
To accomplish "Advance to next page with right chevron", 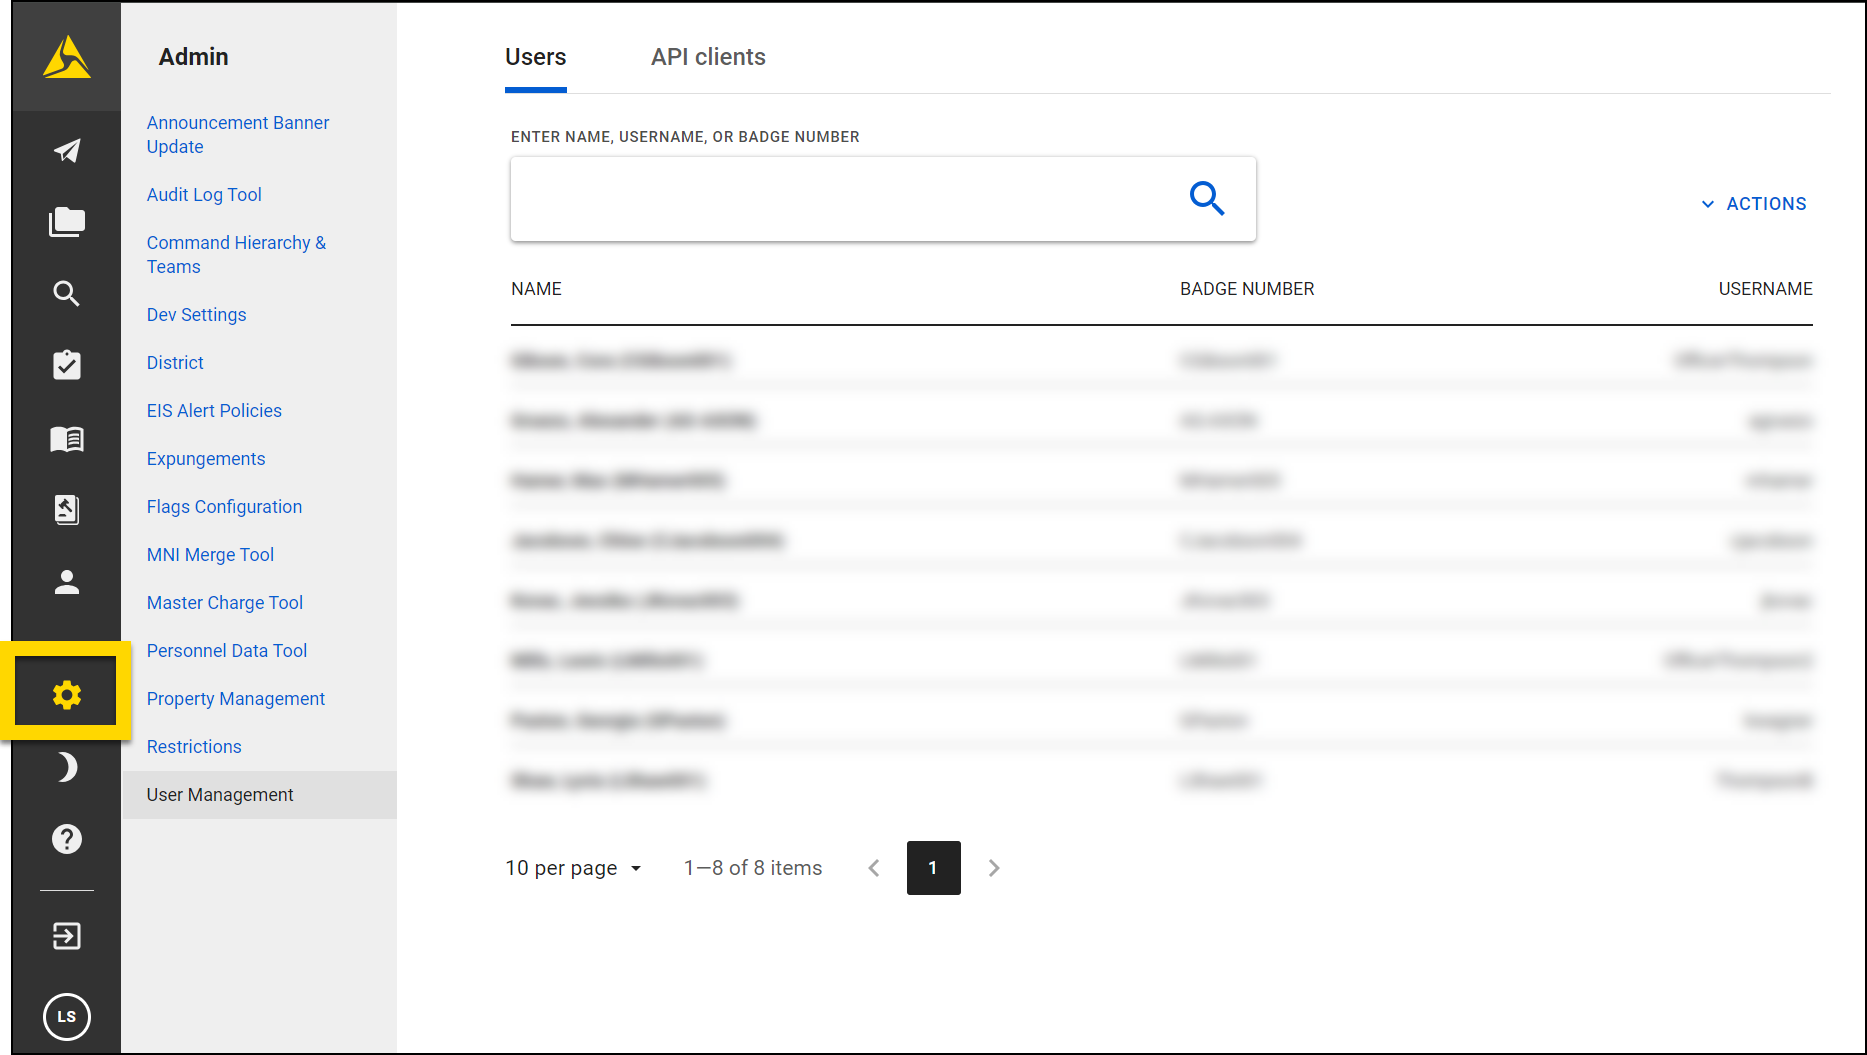I will point(993,868).
